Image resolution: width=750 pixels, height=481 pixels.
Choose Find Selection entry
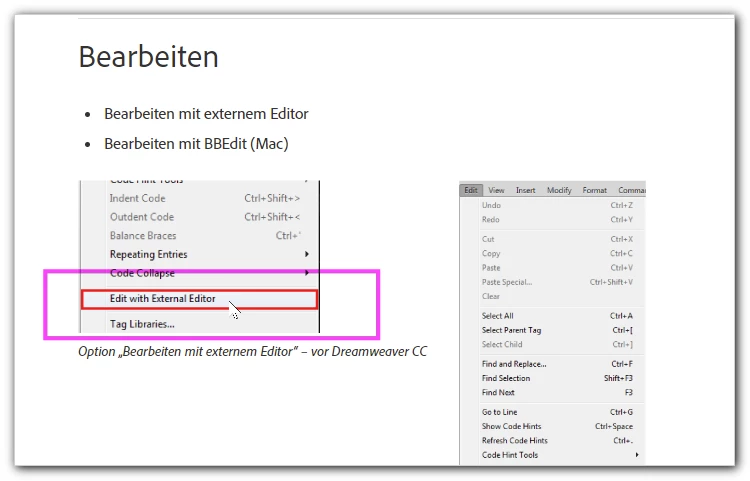click(557, 378)
